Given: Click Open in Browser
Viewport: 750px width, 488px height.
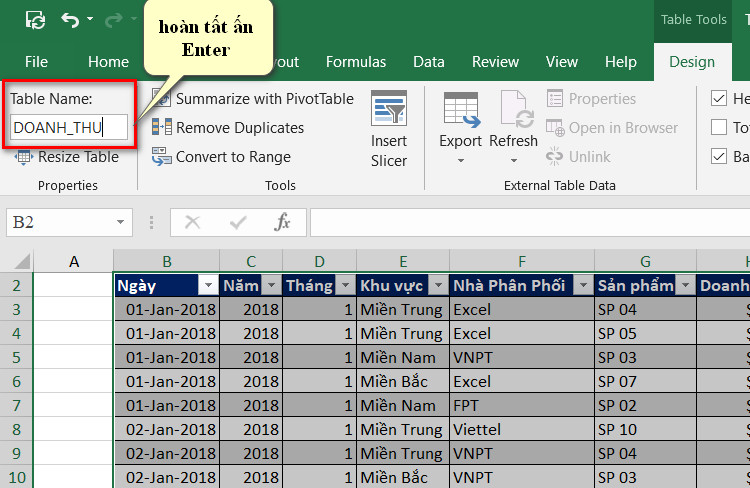Looking at the screenshot, I should (612, 128).
